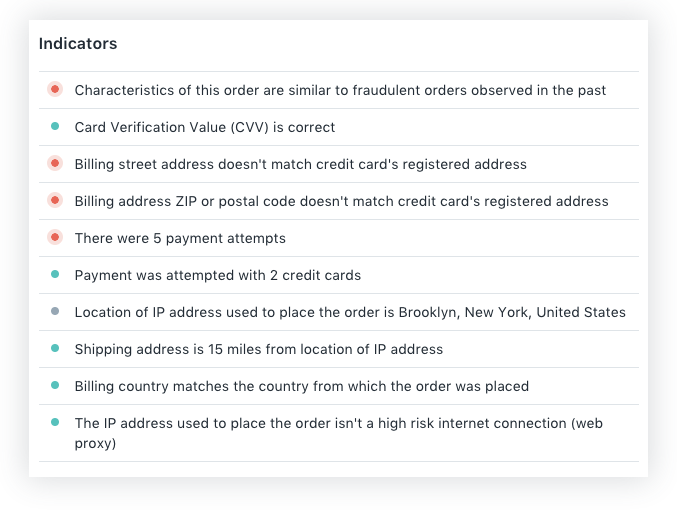This screenshot has width=677, height=513.
Task: Click green dot next to CVV is correct
Action: point(55,126)
